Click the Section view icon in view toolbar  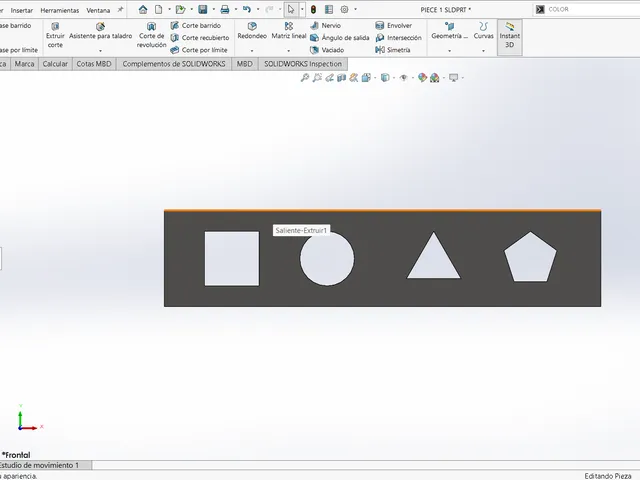click(x=342, y=78)
